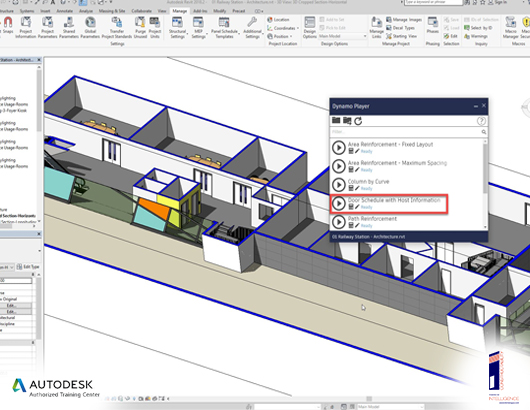Run the Path Reinforcement script
This screenshot has height=410, width=530.
coord(339,222)
